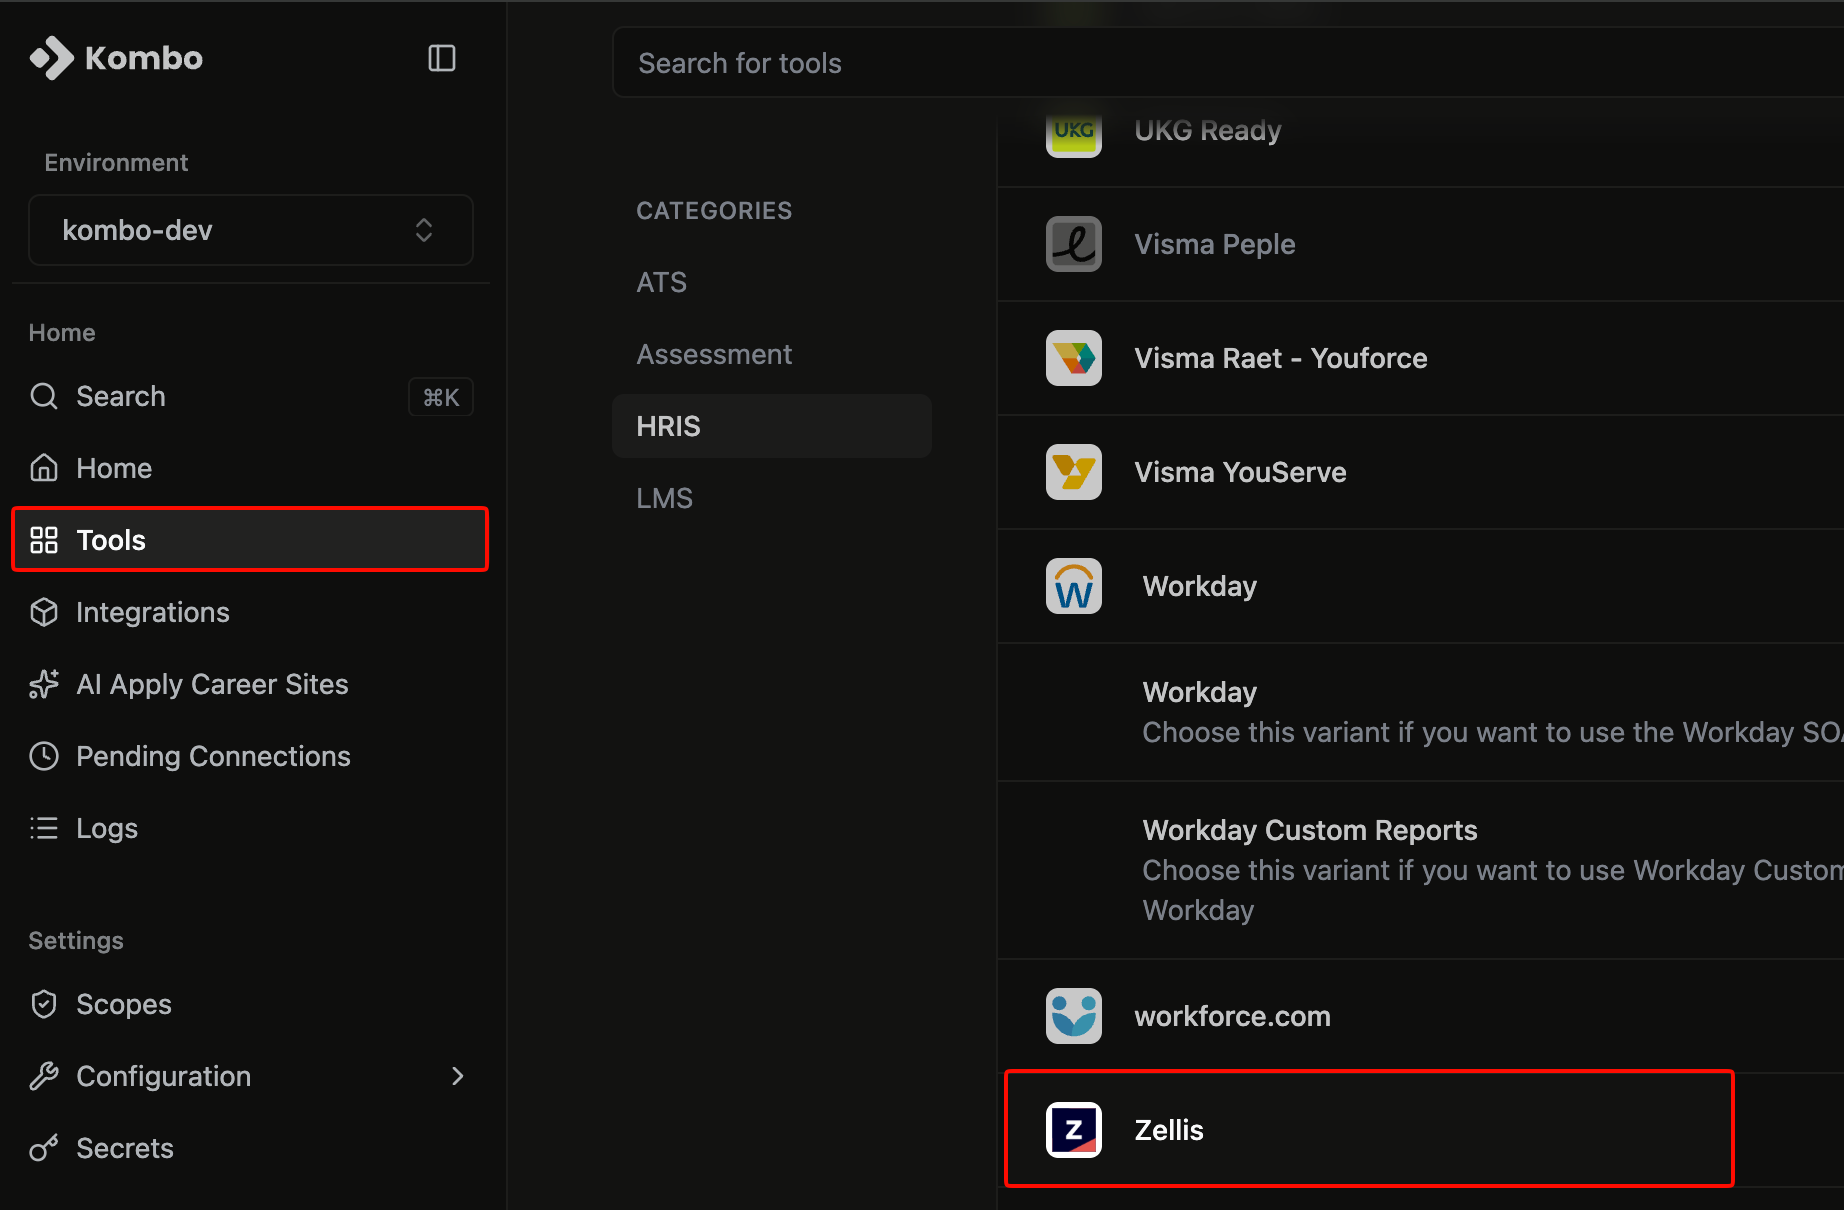Collapse the sidebar with the panel icon
The height and width of the screenshot is (1210, 1844).
(x=442, y=58)
